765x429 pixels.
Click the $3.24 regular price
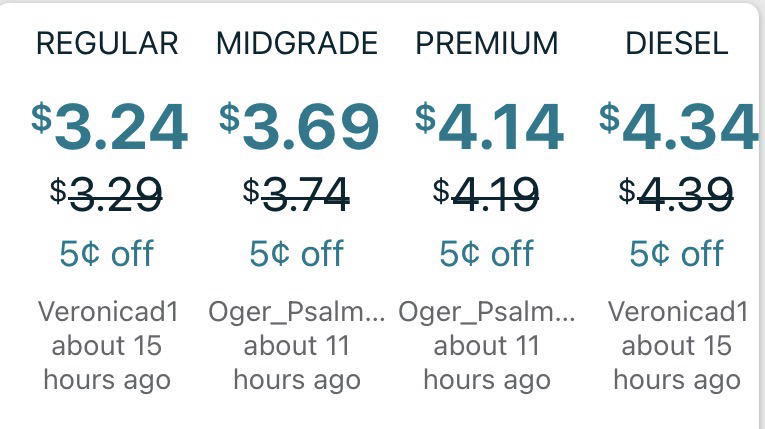tap(109, 126)
